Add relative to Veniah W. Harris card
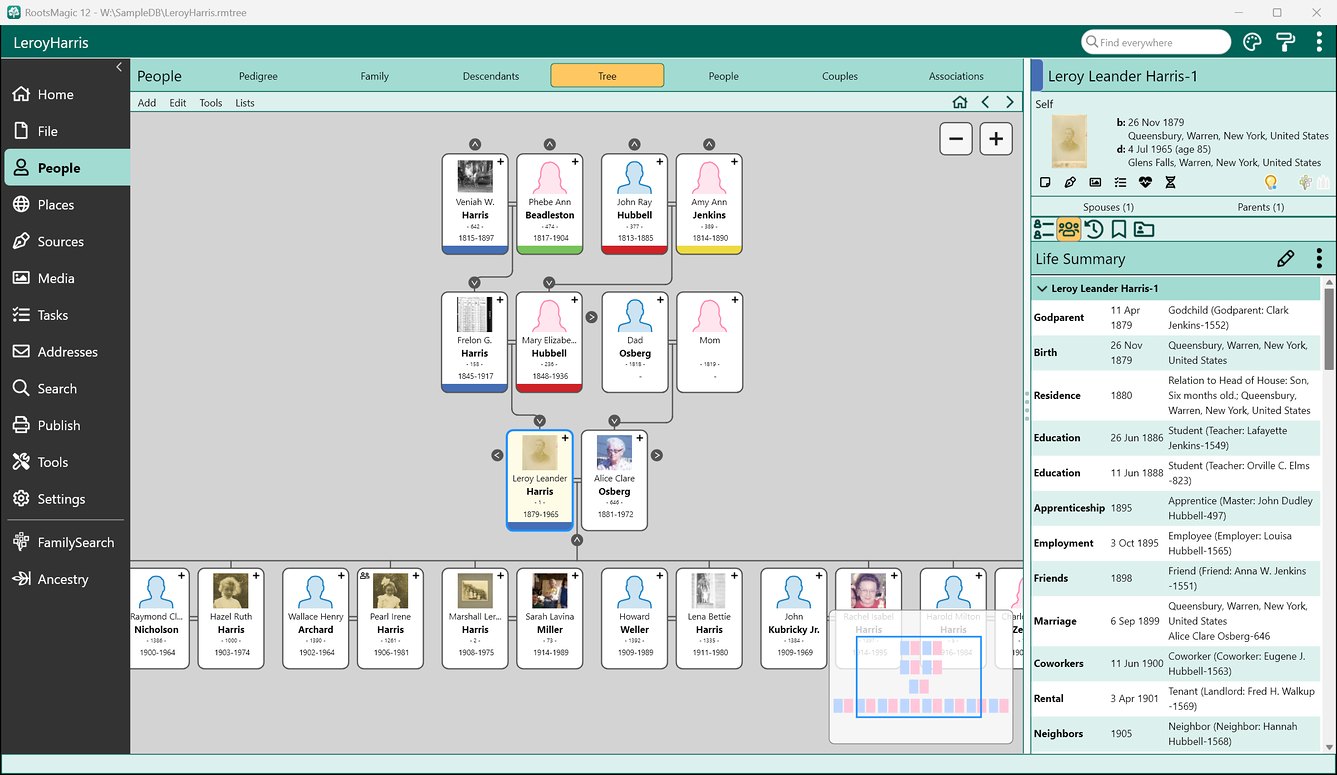 [501, 161]
